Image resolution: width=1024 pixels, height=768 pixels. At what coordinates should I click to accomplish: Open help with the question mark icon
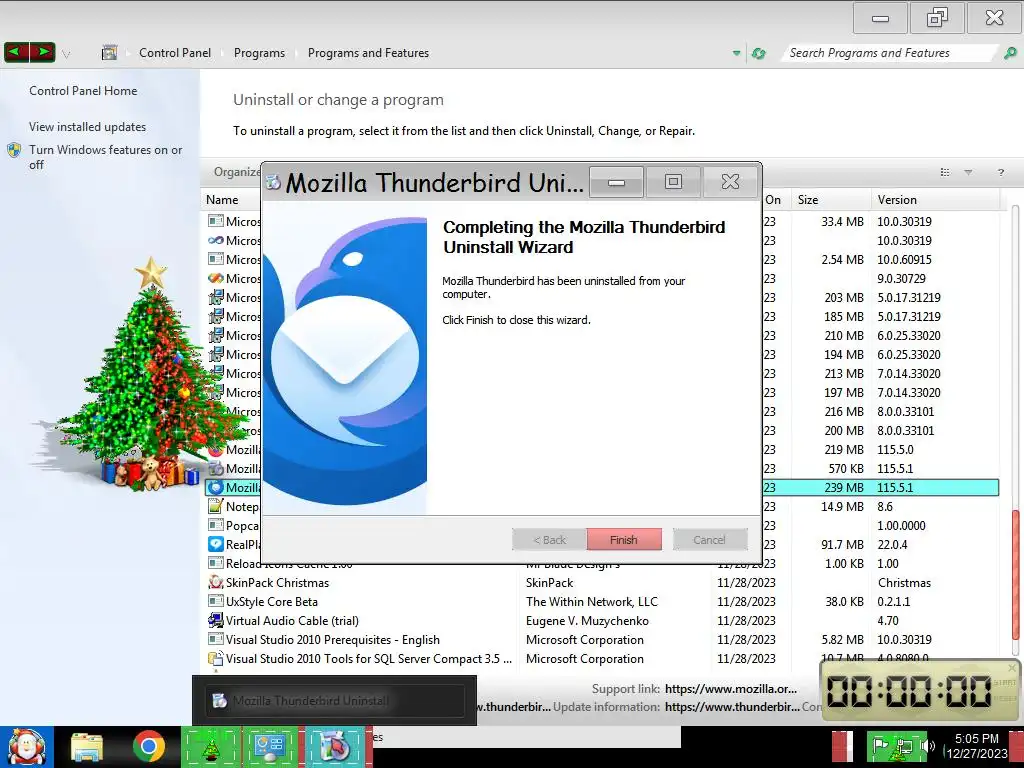coord(1000,172)
